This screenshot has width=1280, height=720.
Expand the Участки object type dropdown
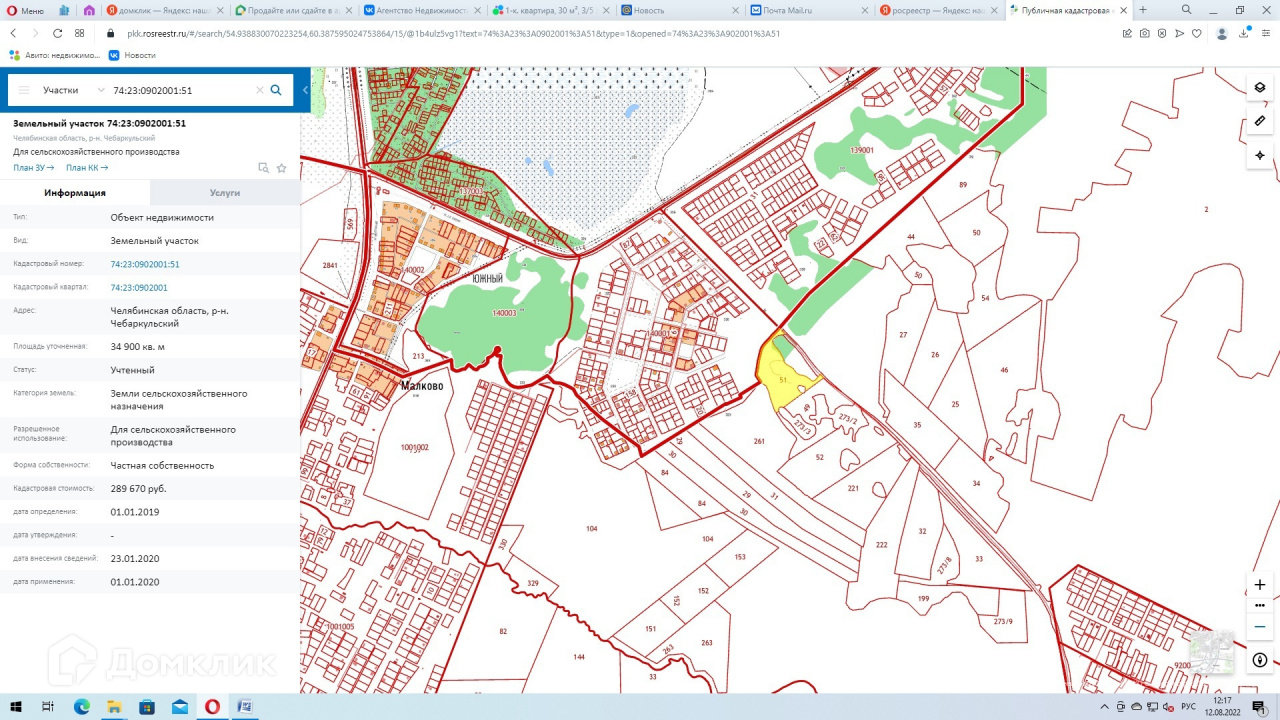tap(101, 90)
